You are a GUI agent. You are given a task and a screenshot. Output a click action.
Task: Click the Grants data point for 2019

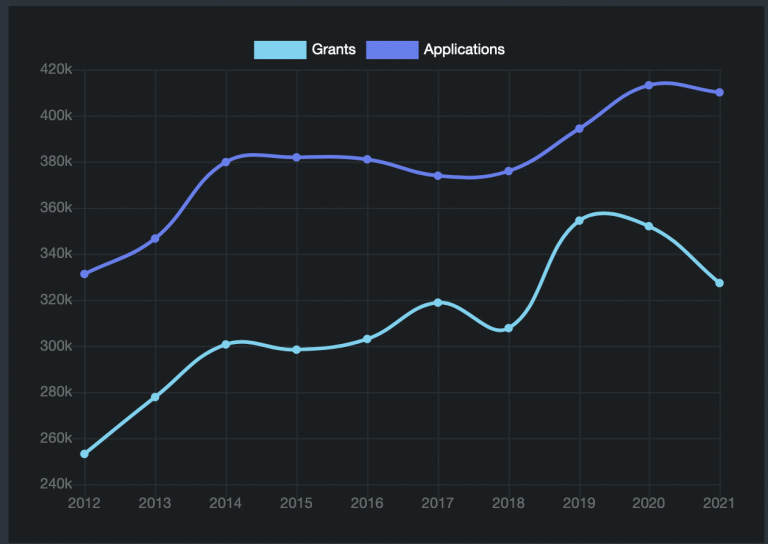(x=579, y=220)
